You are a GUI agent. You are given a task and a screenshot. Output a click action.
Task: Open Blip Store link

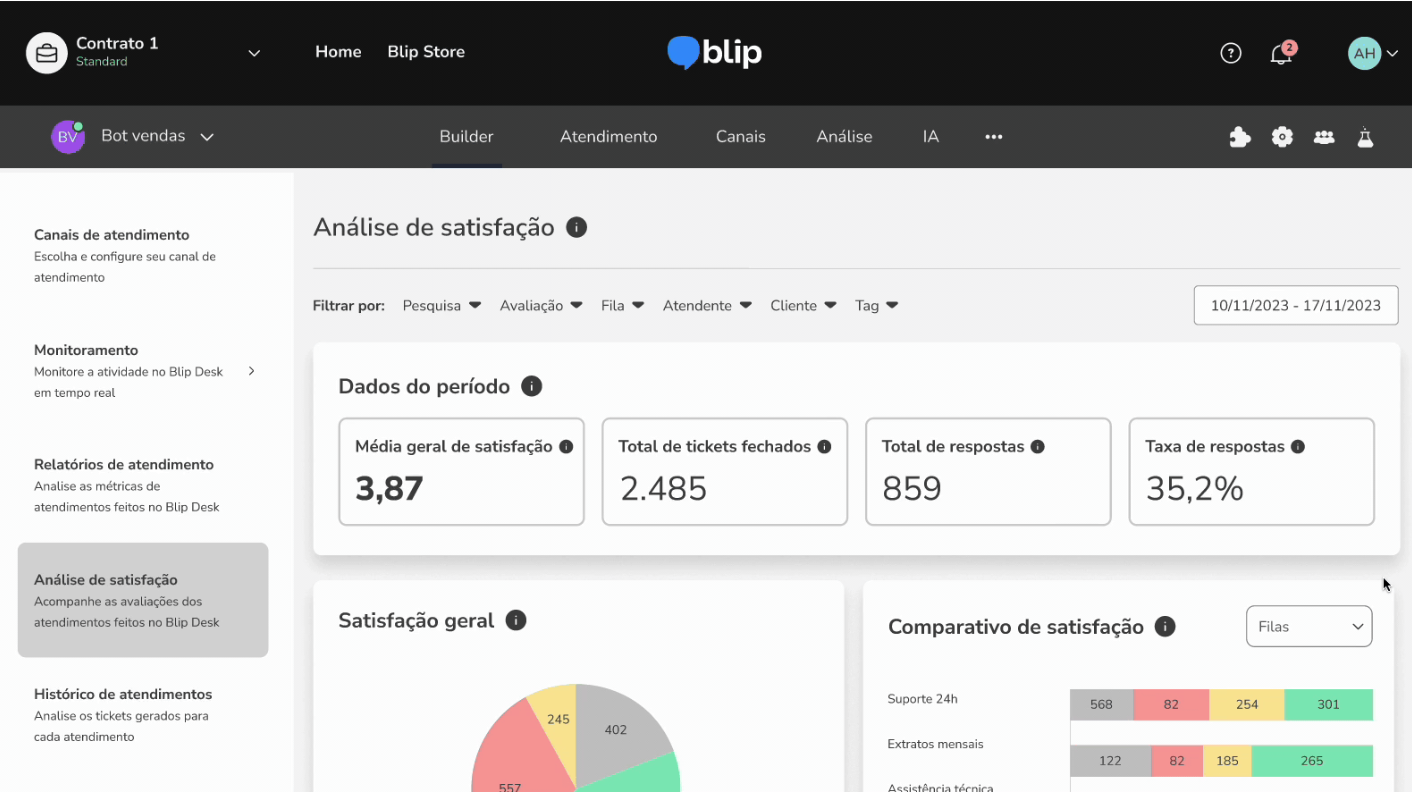(x=426, y=52)
